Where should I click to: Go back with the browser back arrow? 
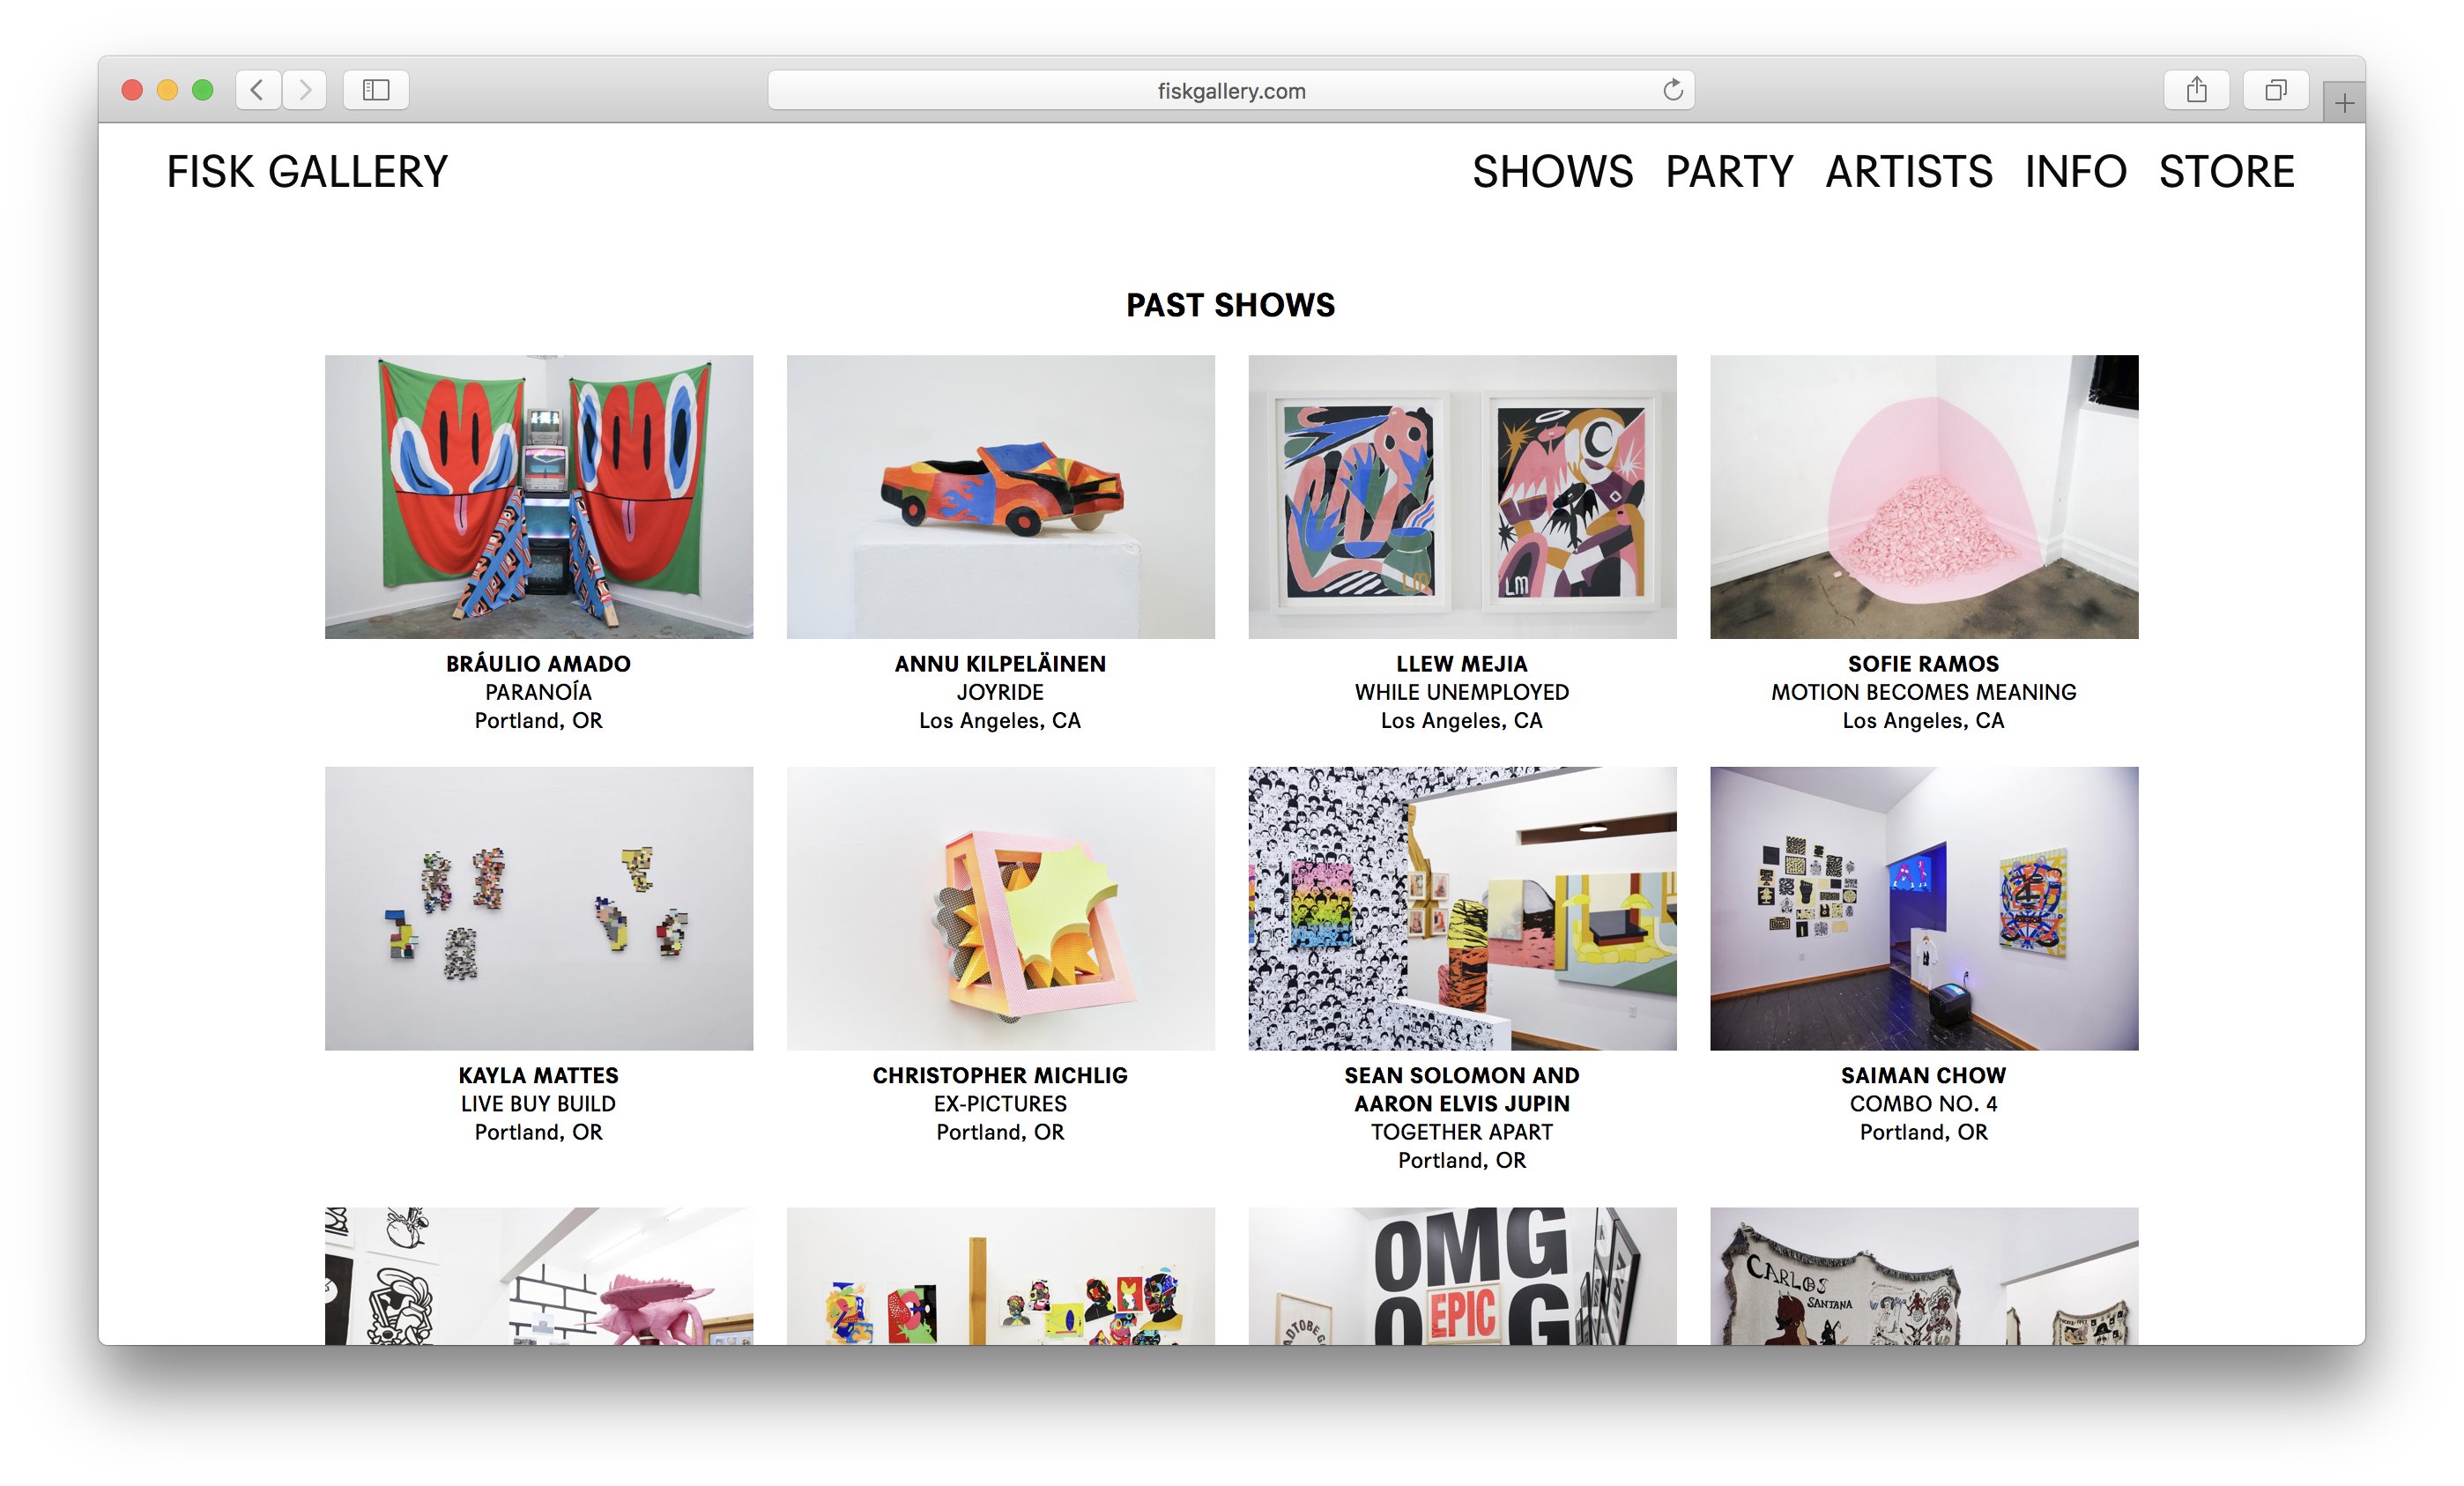click(x=257, y=90)
